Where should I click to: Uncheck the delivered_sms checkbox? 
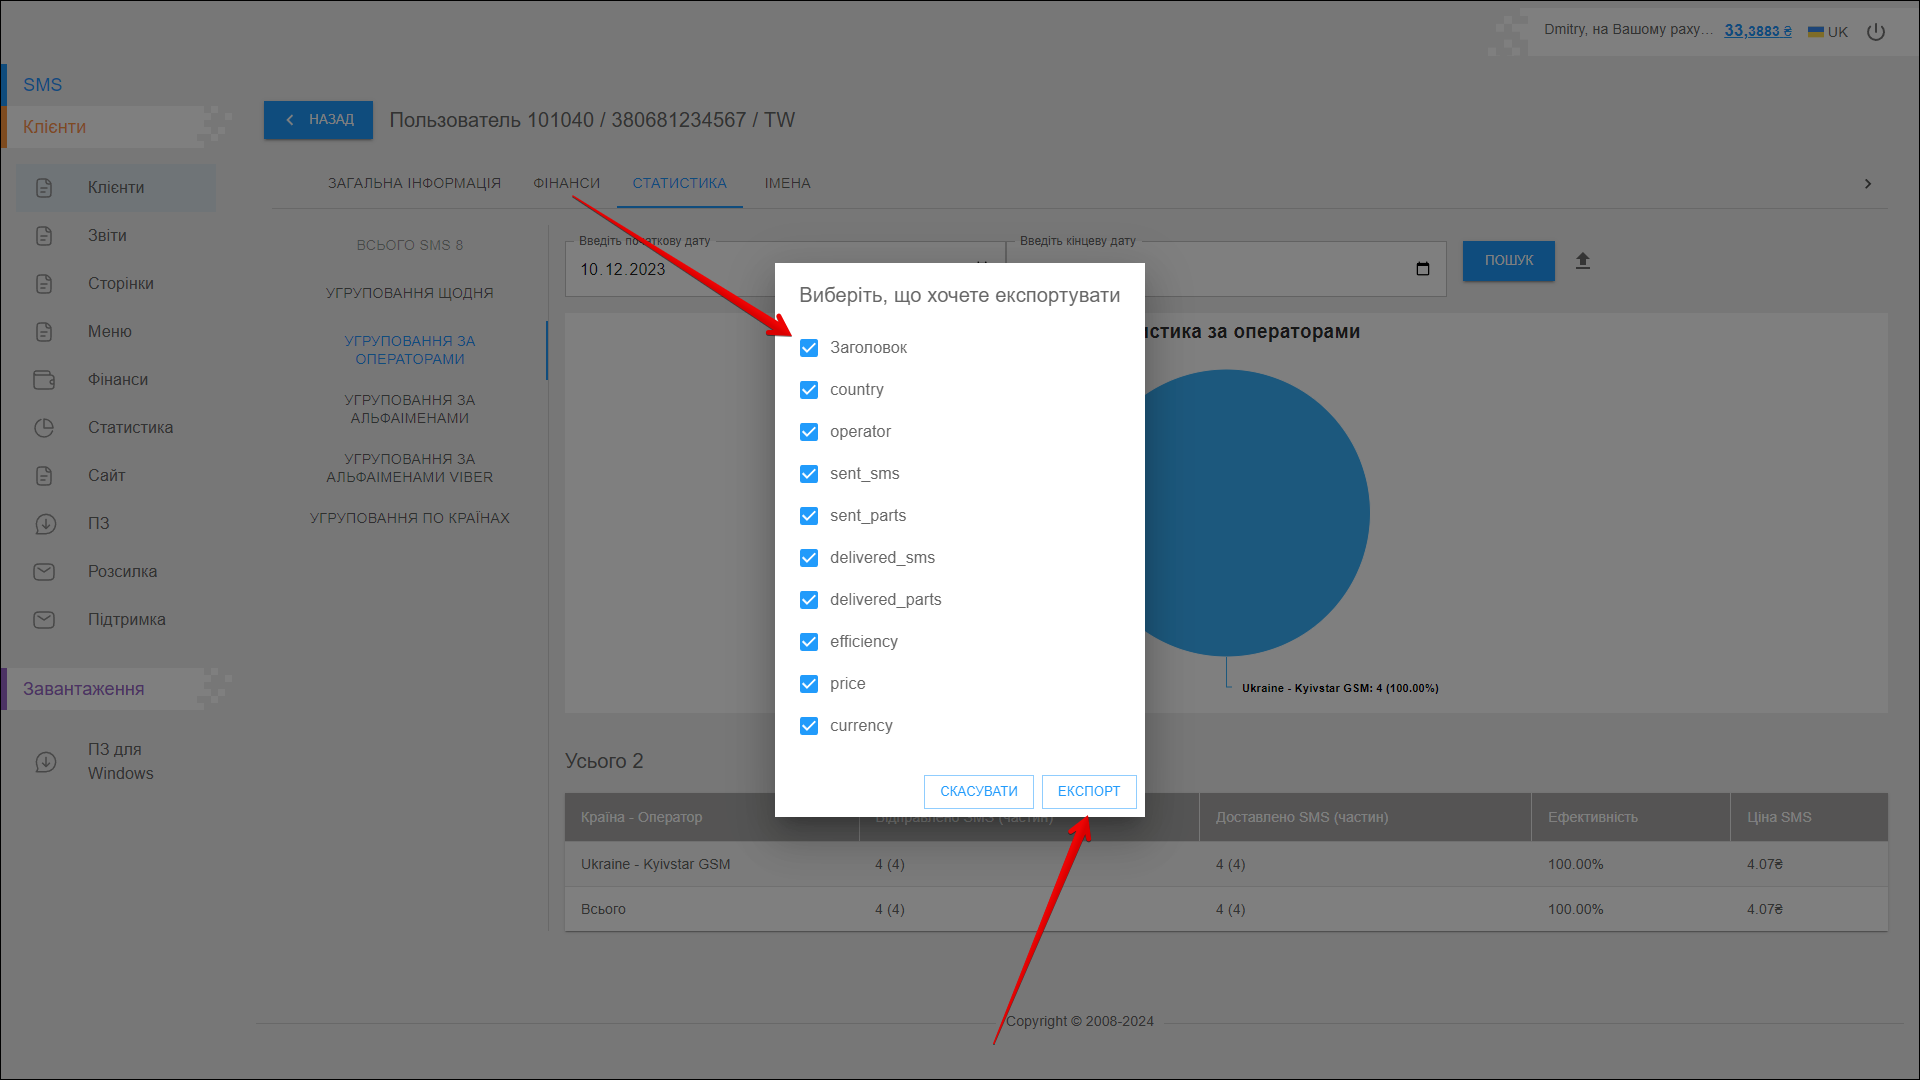click(809, 558)
